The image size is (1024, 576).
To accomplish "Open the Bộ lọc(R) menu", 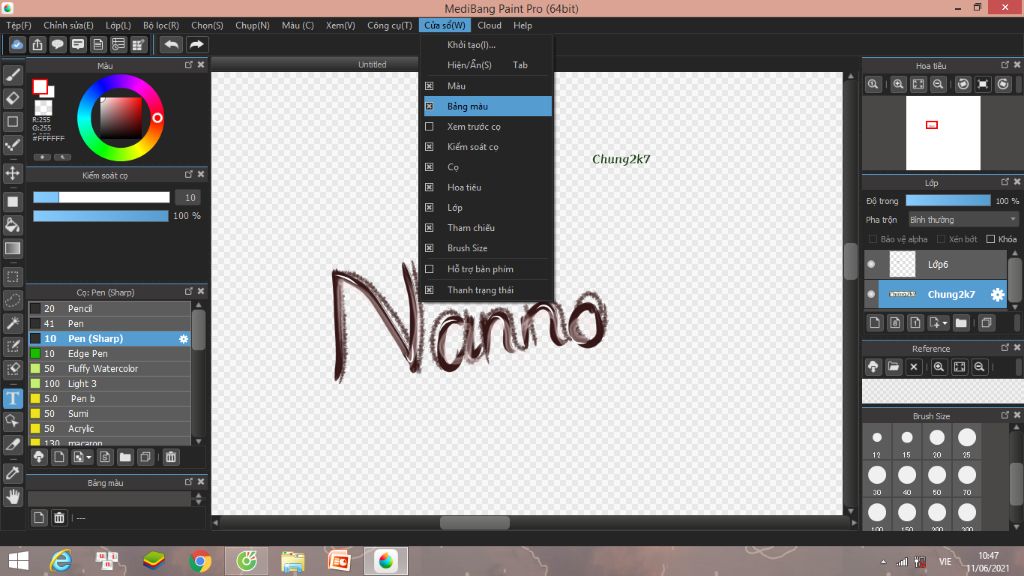I will point(161,25).
